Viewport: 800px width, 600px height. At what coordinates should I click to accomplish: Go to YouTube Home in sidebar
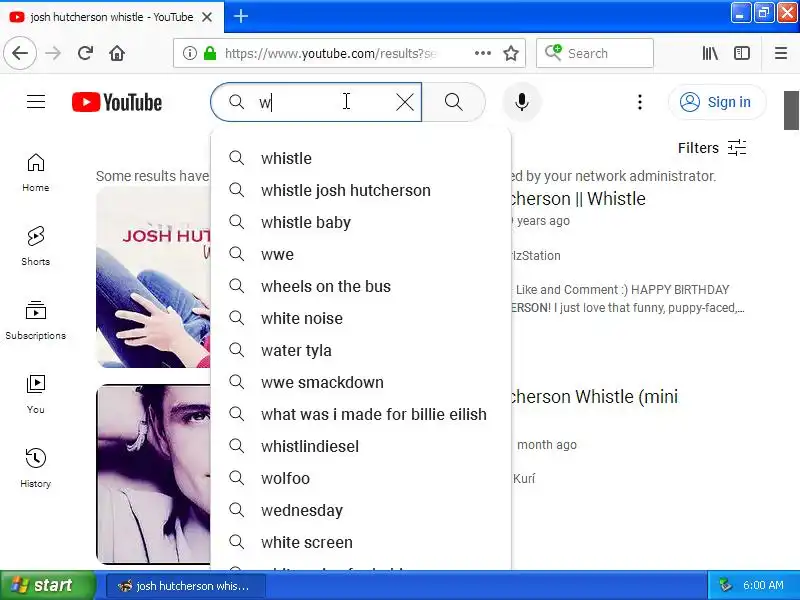[x=36, y=172]
